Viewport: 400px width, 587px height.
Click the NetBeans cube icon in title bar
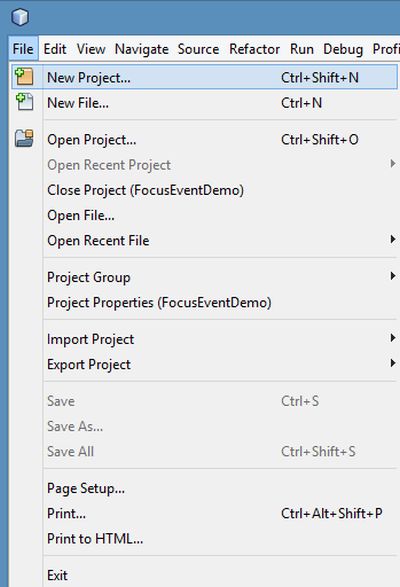coord(20,17)
